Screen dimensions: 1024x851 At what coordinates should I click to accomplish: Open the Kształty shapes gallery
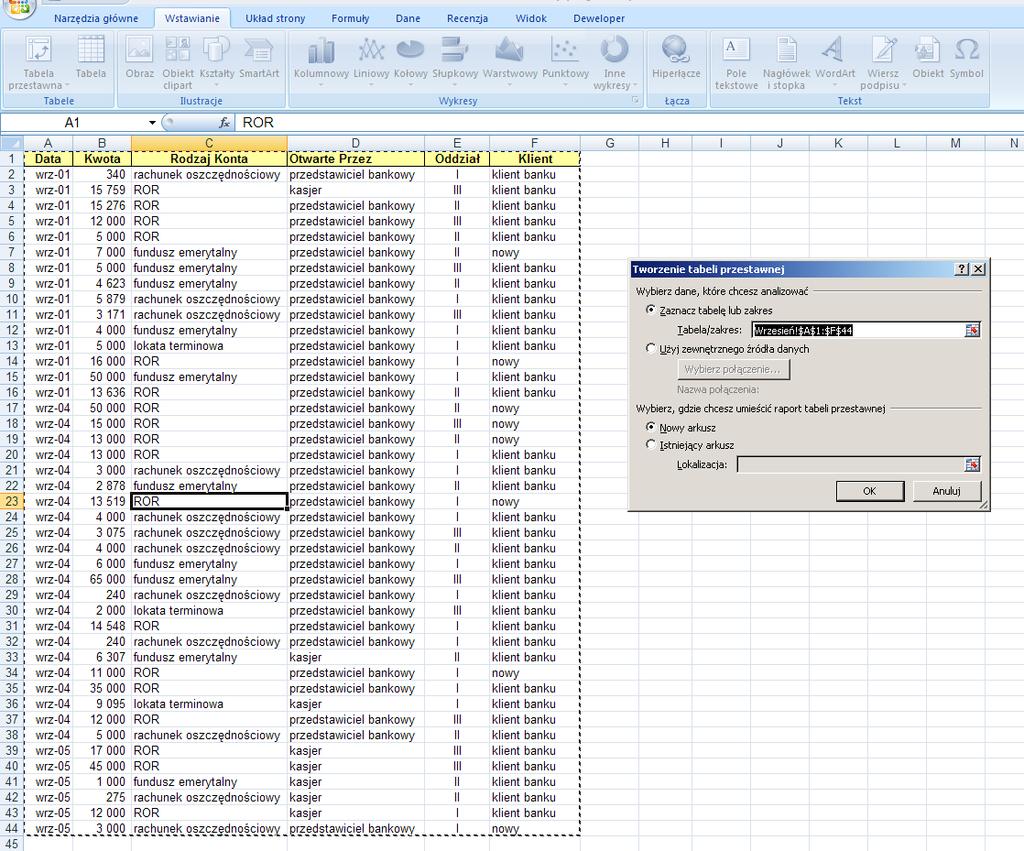217,63
